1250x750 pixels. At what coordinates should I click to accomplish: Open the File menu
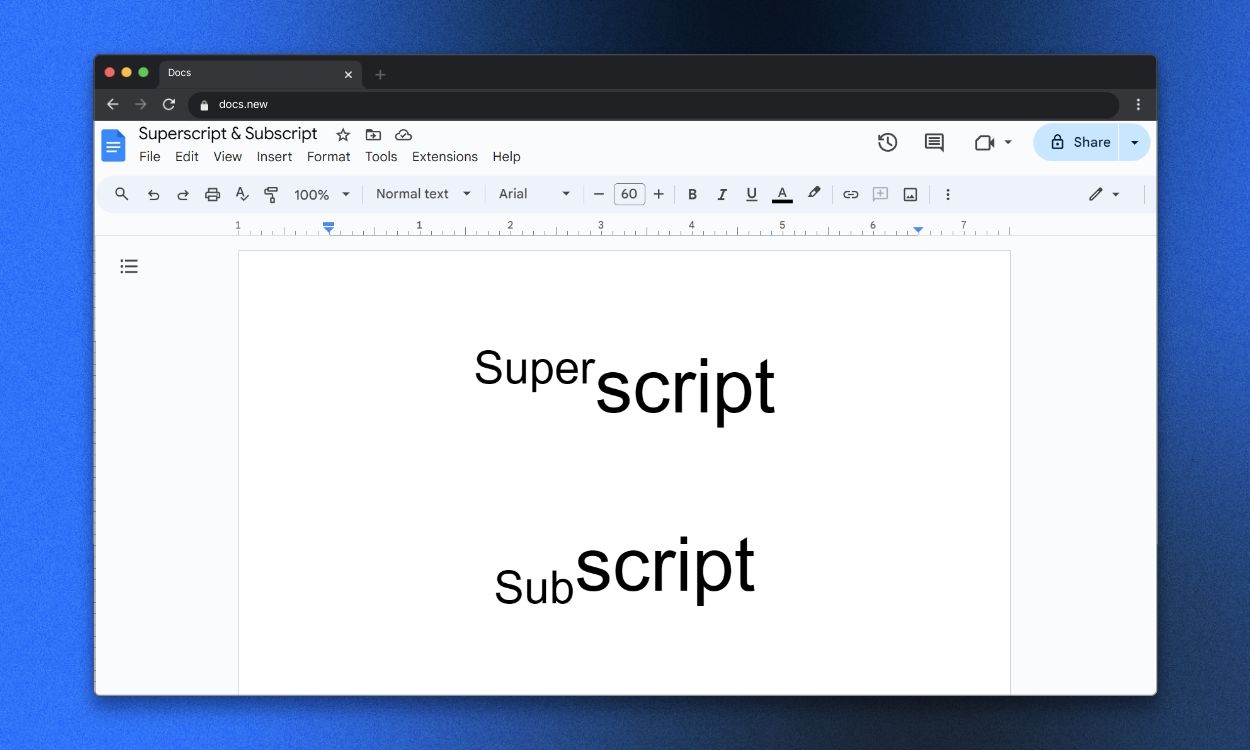150,157
